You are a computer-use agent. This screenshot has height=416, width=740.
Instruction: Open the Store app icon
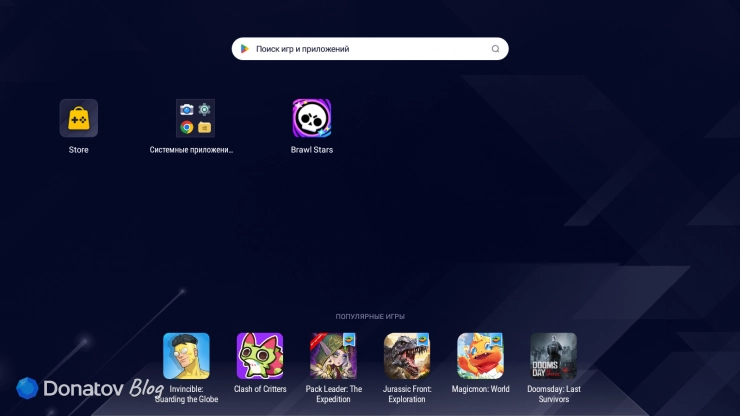click(x=79, y=118)
